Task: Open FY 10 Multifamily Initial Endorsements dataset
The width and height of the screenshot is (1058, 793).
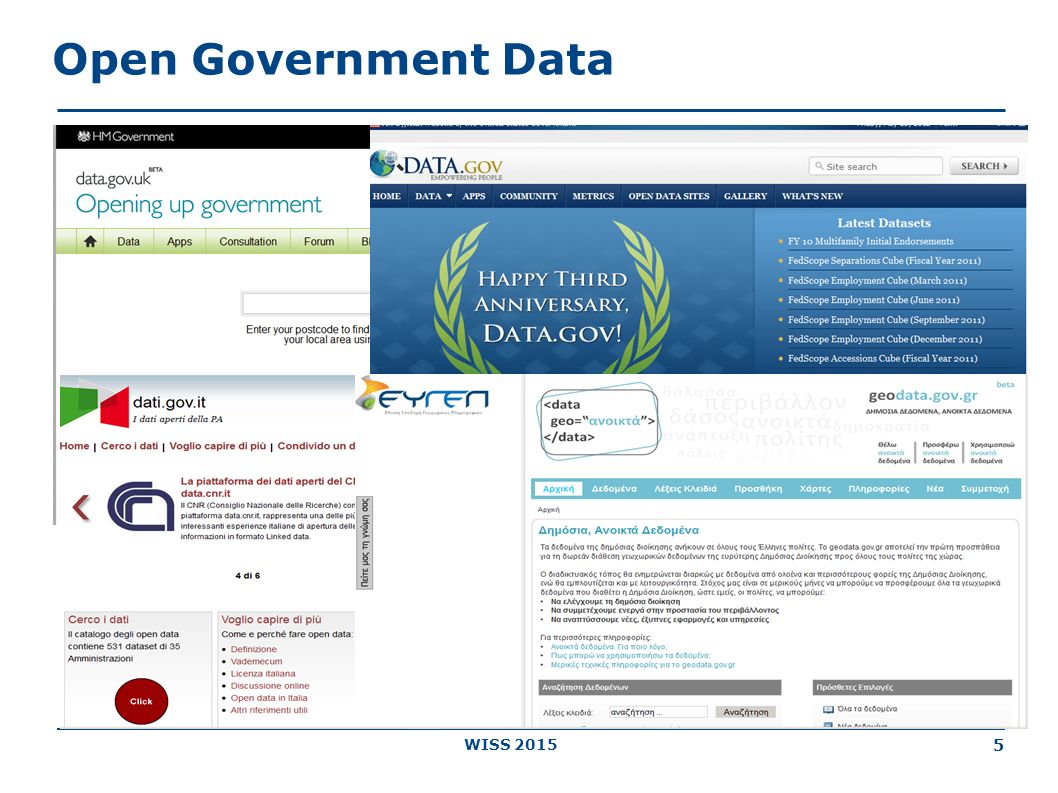Action: (x=870, y=242)
